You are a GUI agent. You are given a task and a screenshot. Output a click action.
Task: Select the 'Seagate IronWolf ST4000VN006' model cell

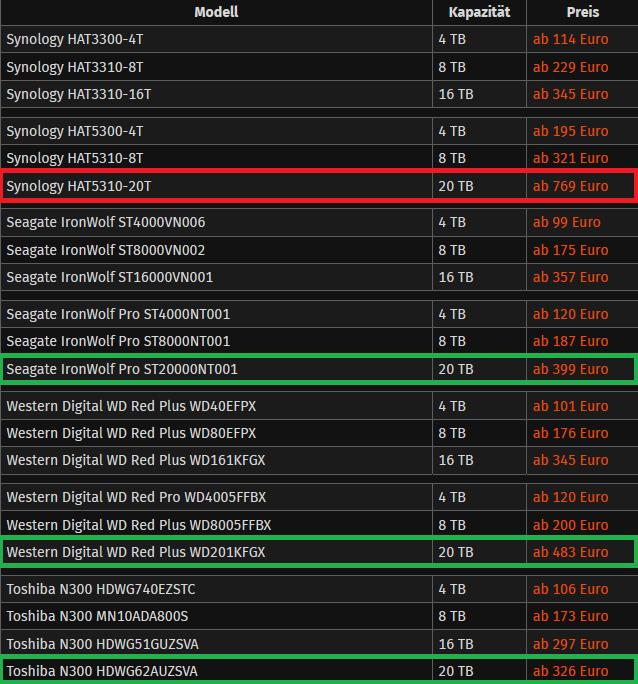[216, 222]
